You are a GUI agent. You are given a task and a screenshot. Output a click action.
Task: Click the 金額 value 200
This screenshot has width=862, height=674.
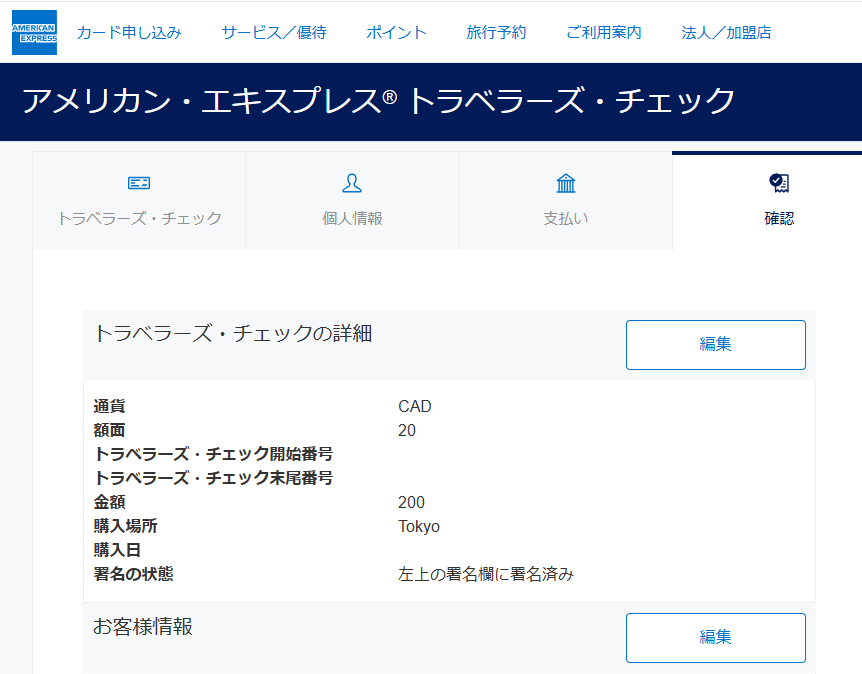click(x=411, y=502)
